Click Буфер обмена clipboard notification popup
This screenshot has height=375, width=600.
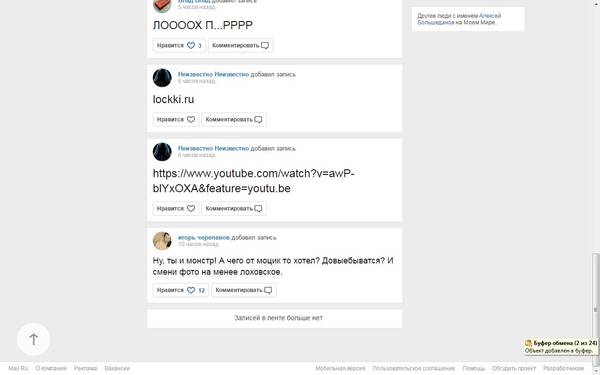(x=561, y=346)
